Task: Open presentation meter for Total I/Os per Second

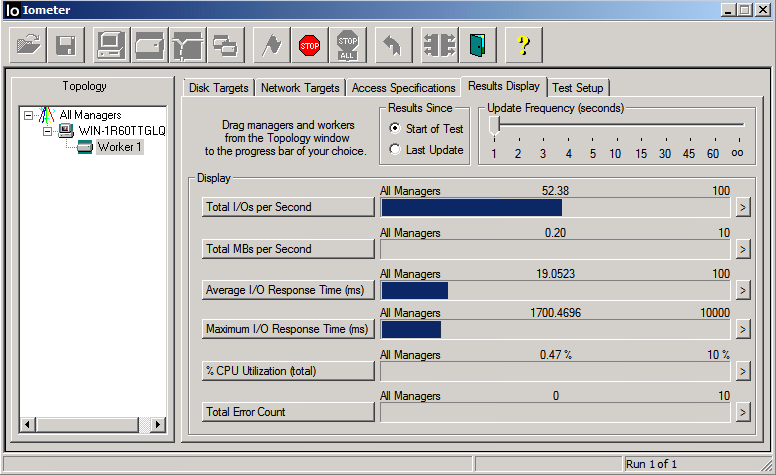Action: click(x=742, y=207)
